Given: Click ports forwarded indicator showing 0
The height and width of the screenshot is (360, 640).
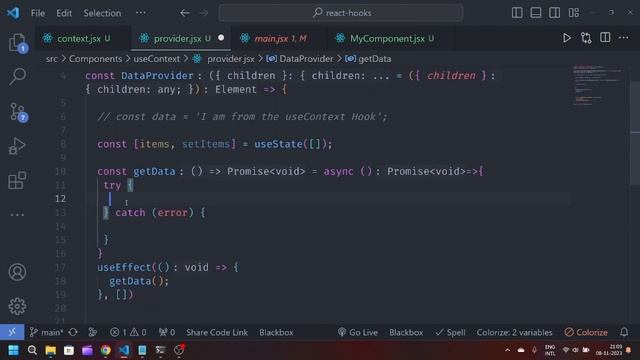Looking at the screenshot, I should (167, 332).
